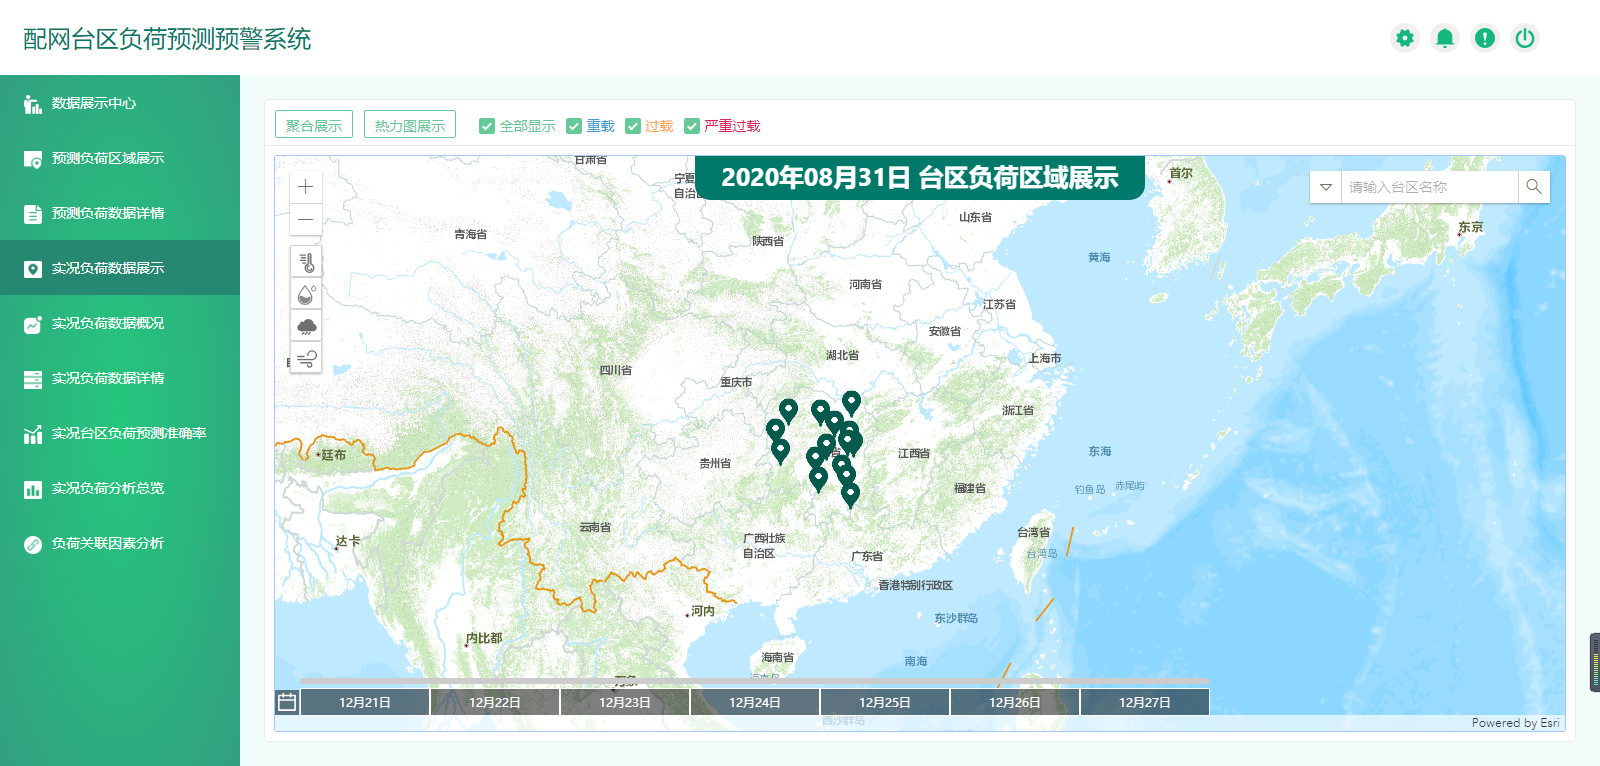Screen dimensions: 1600x766
Task: Open 预测负荷区域展示 menu item
Action: pyautogui.click(x=120, y=158)
